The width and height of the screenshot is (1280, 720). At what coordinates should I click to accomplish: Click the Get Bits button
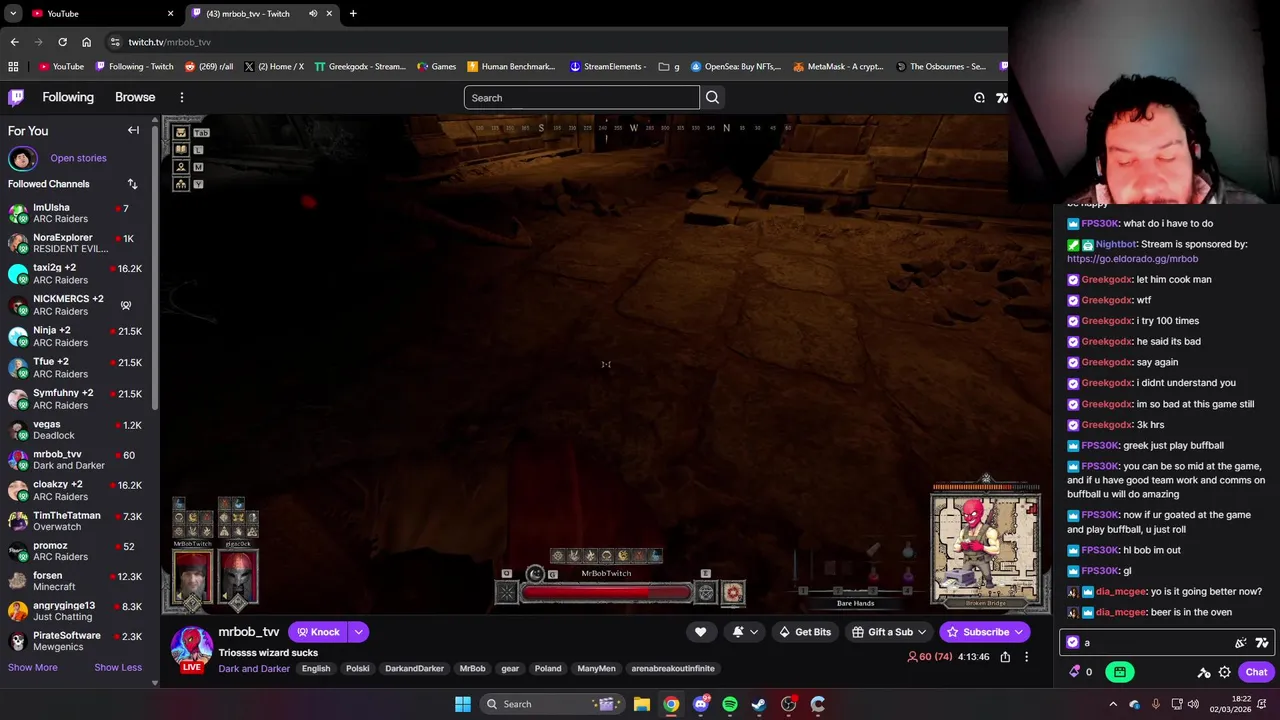[x=805, y=632]
